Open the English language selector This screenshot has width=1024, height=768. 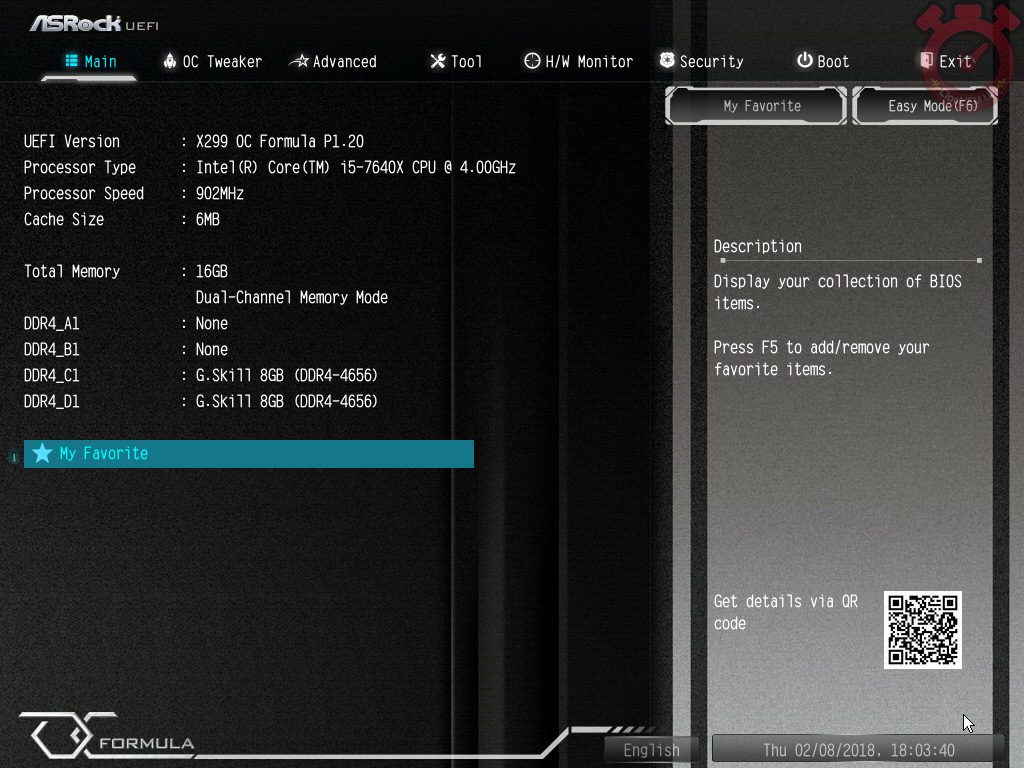pyautogui.click(x=651, y=750)
